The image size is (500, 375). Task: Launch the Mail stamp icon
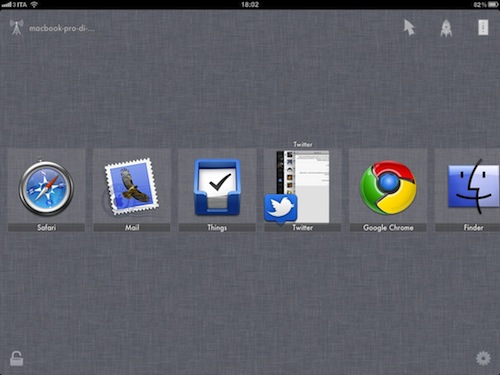tap(131, 187)
